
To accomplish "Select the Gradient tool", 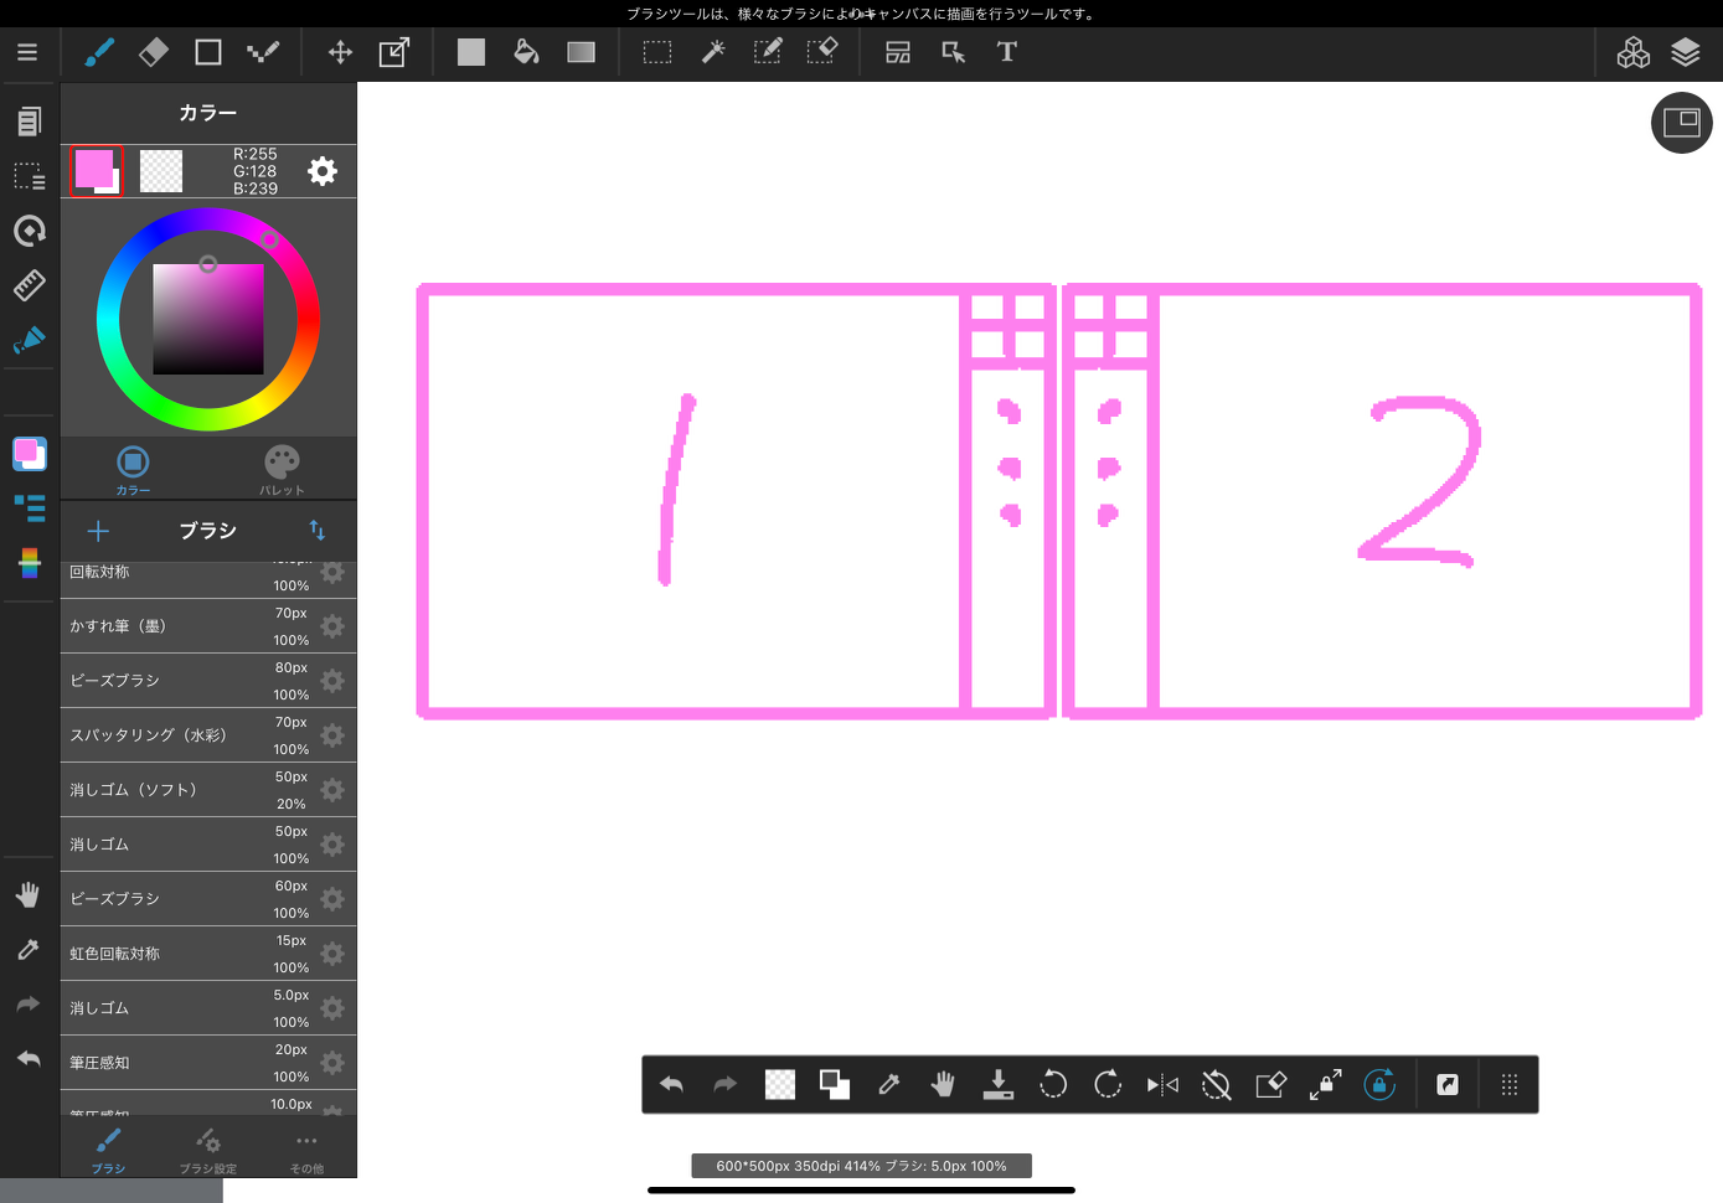I will click(x=581, y=52).
